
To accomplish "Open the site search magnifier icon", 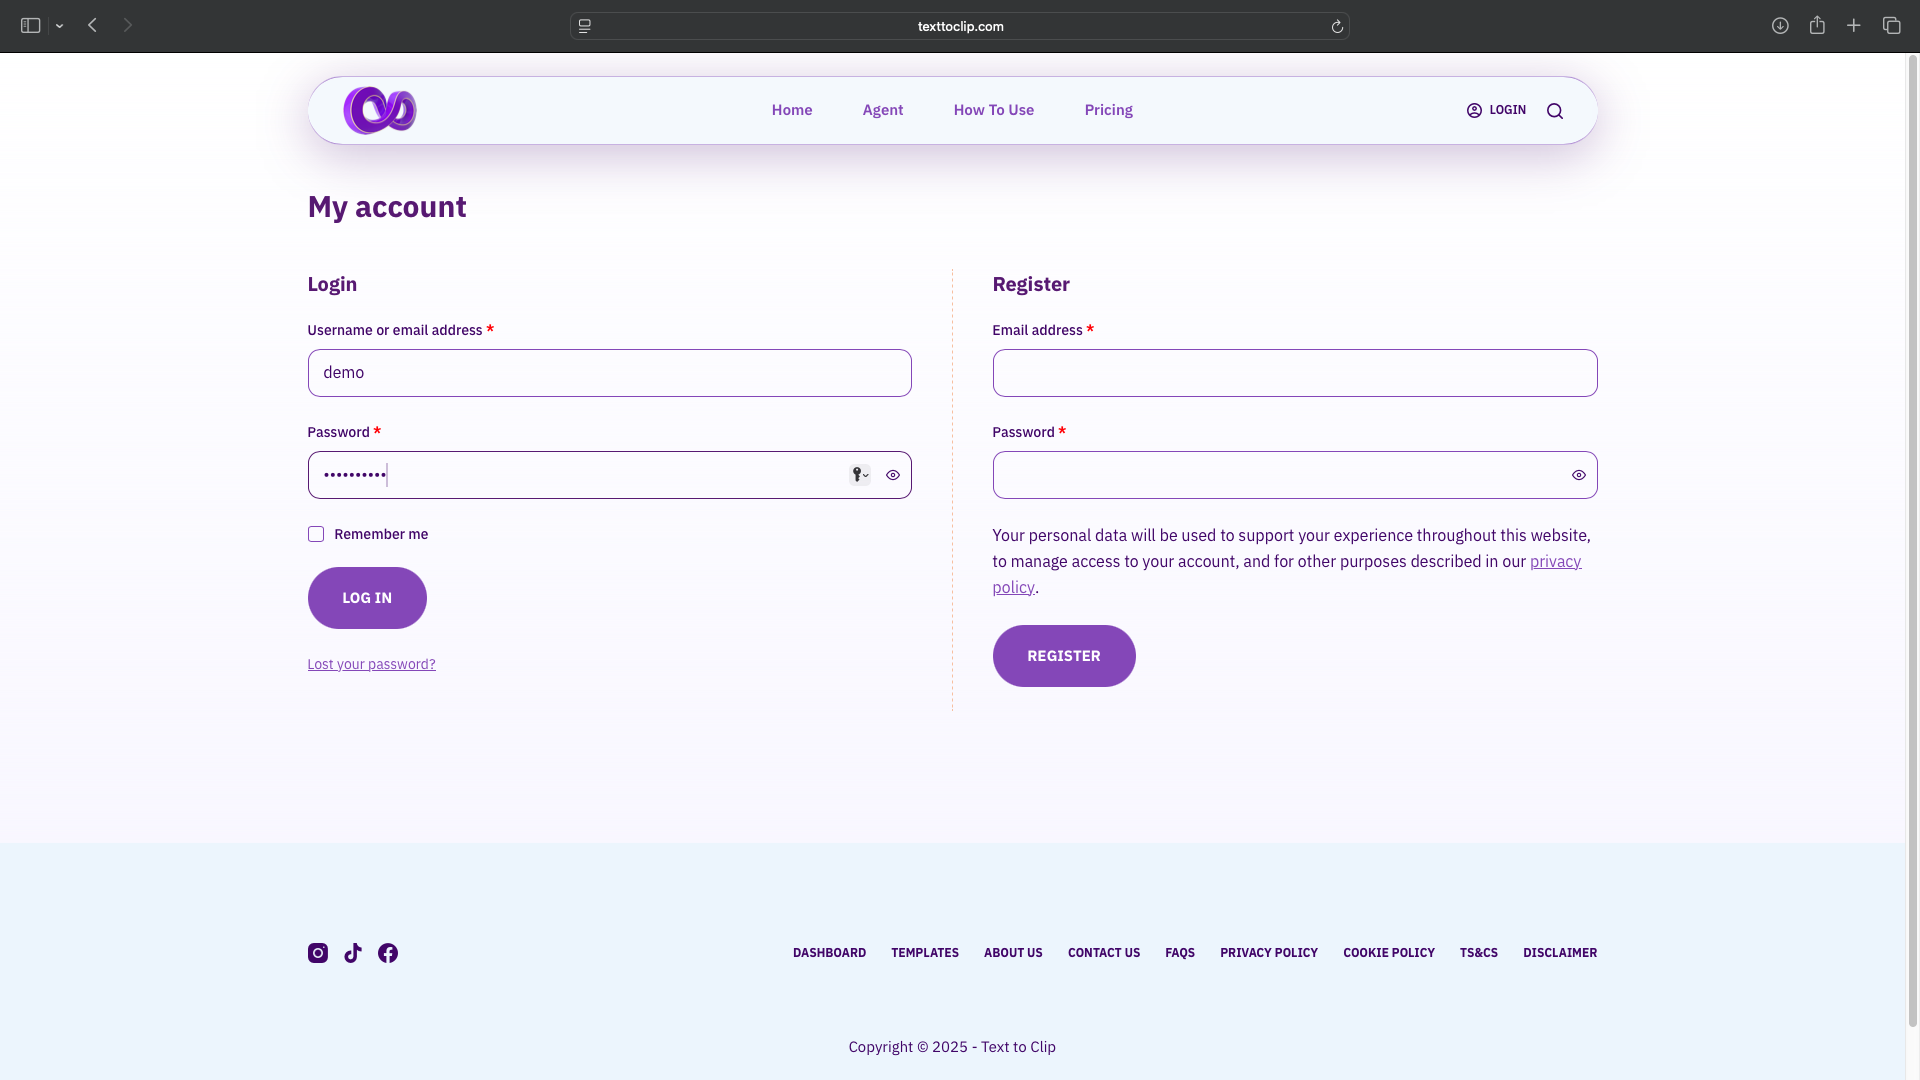I will tap(1554, 111).
